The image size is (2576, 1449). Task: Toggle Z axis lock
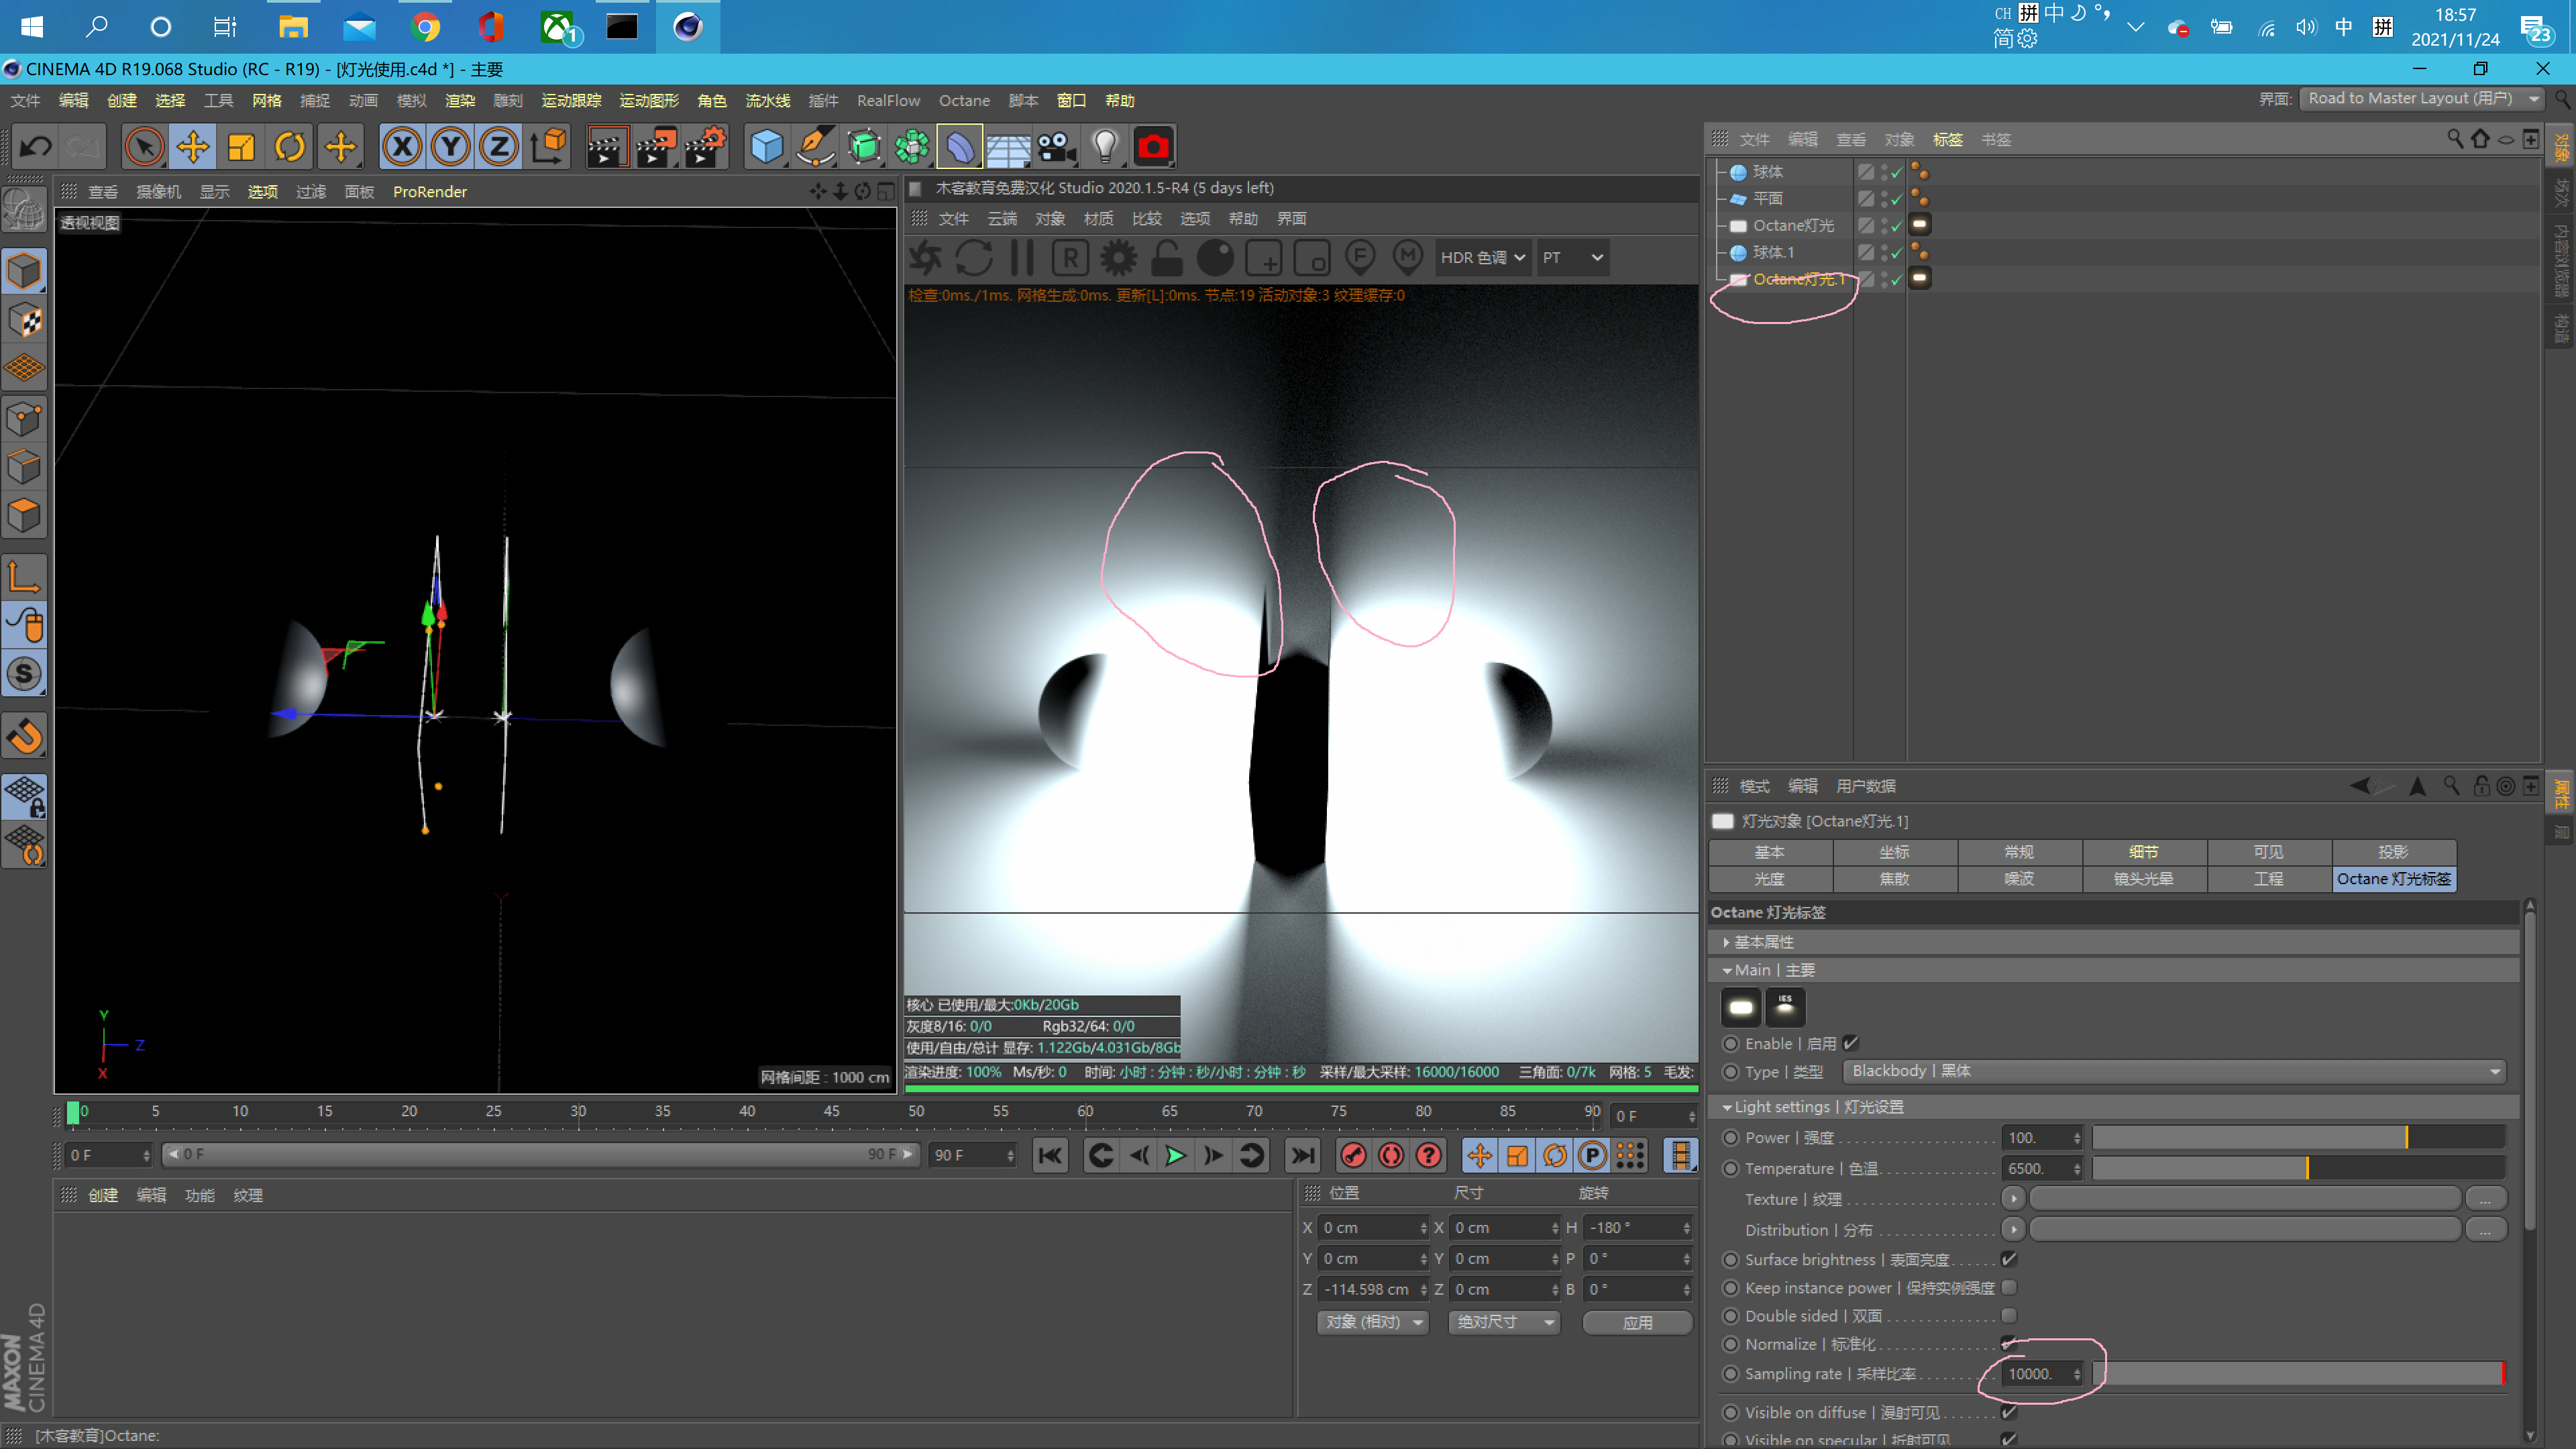pyautogui.click(x=499, y=147)
